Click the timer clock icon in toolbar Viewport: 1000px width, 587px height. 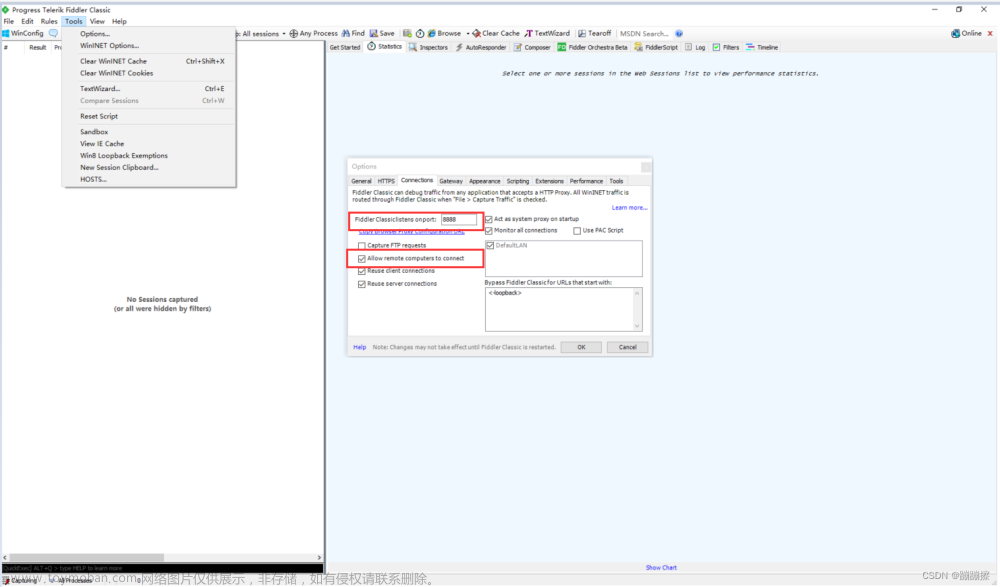click(420, 33)
